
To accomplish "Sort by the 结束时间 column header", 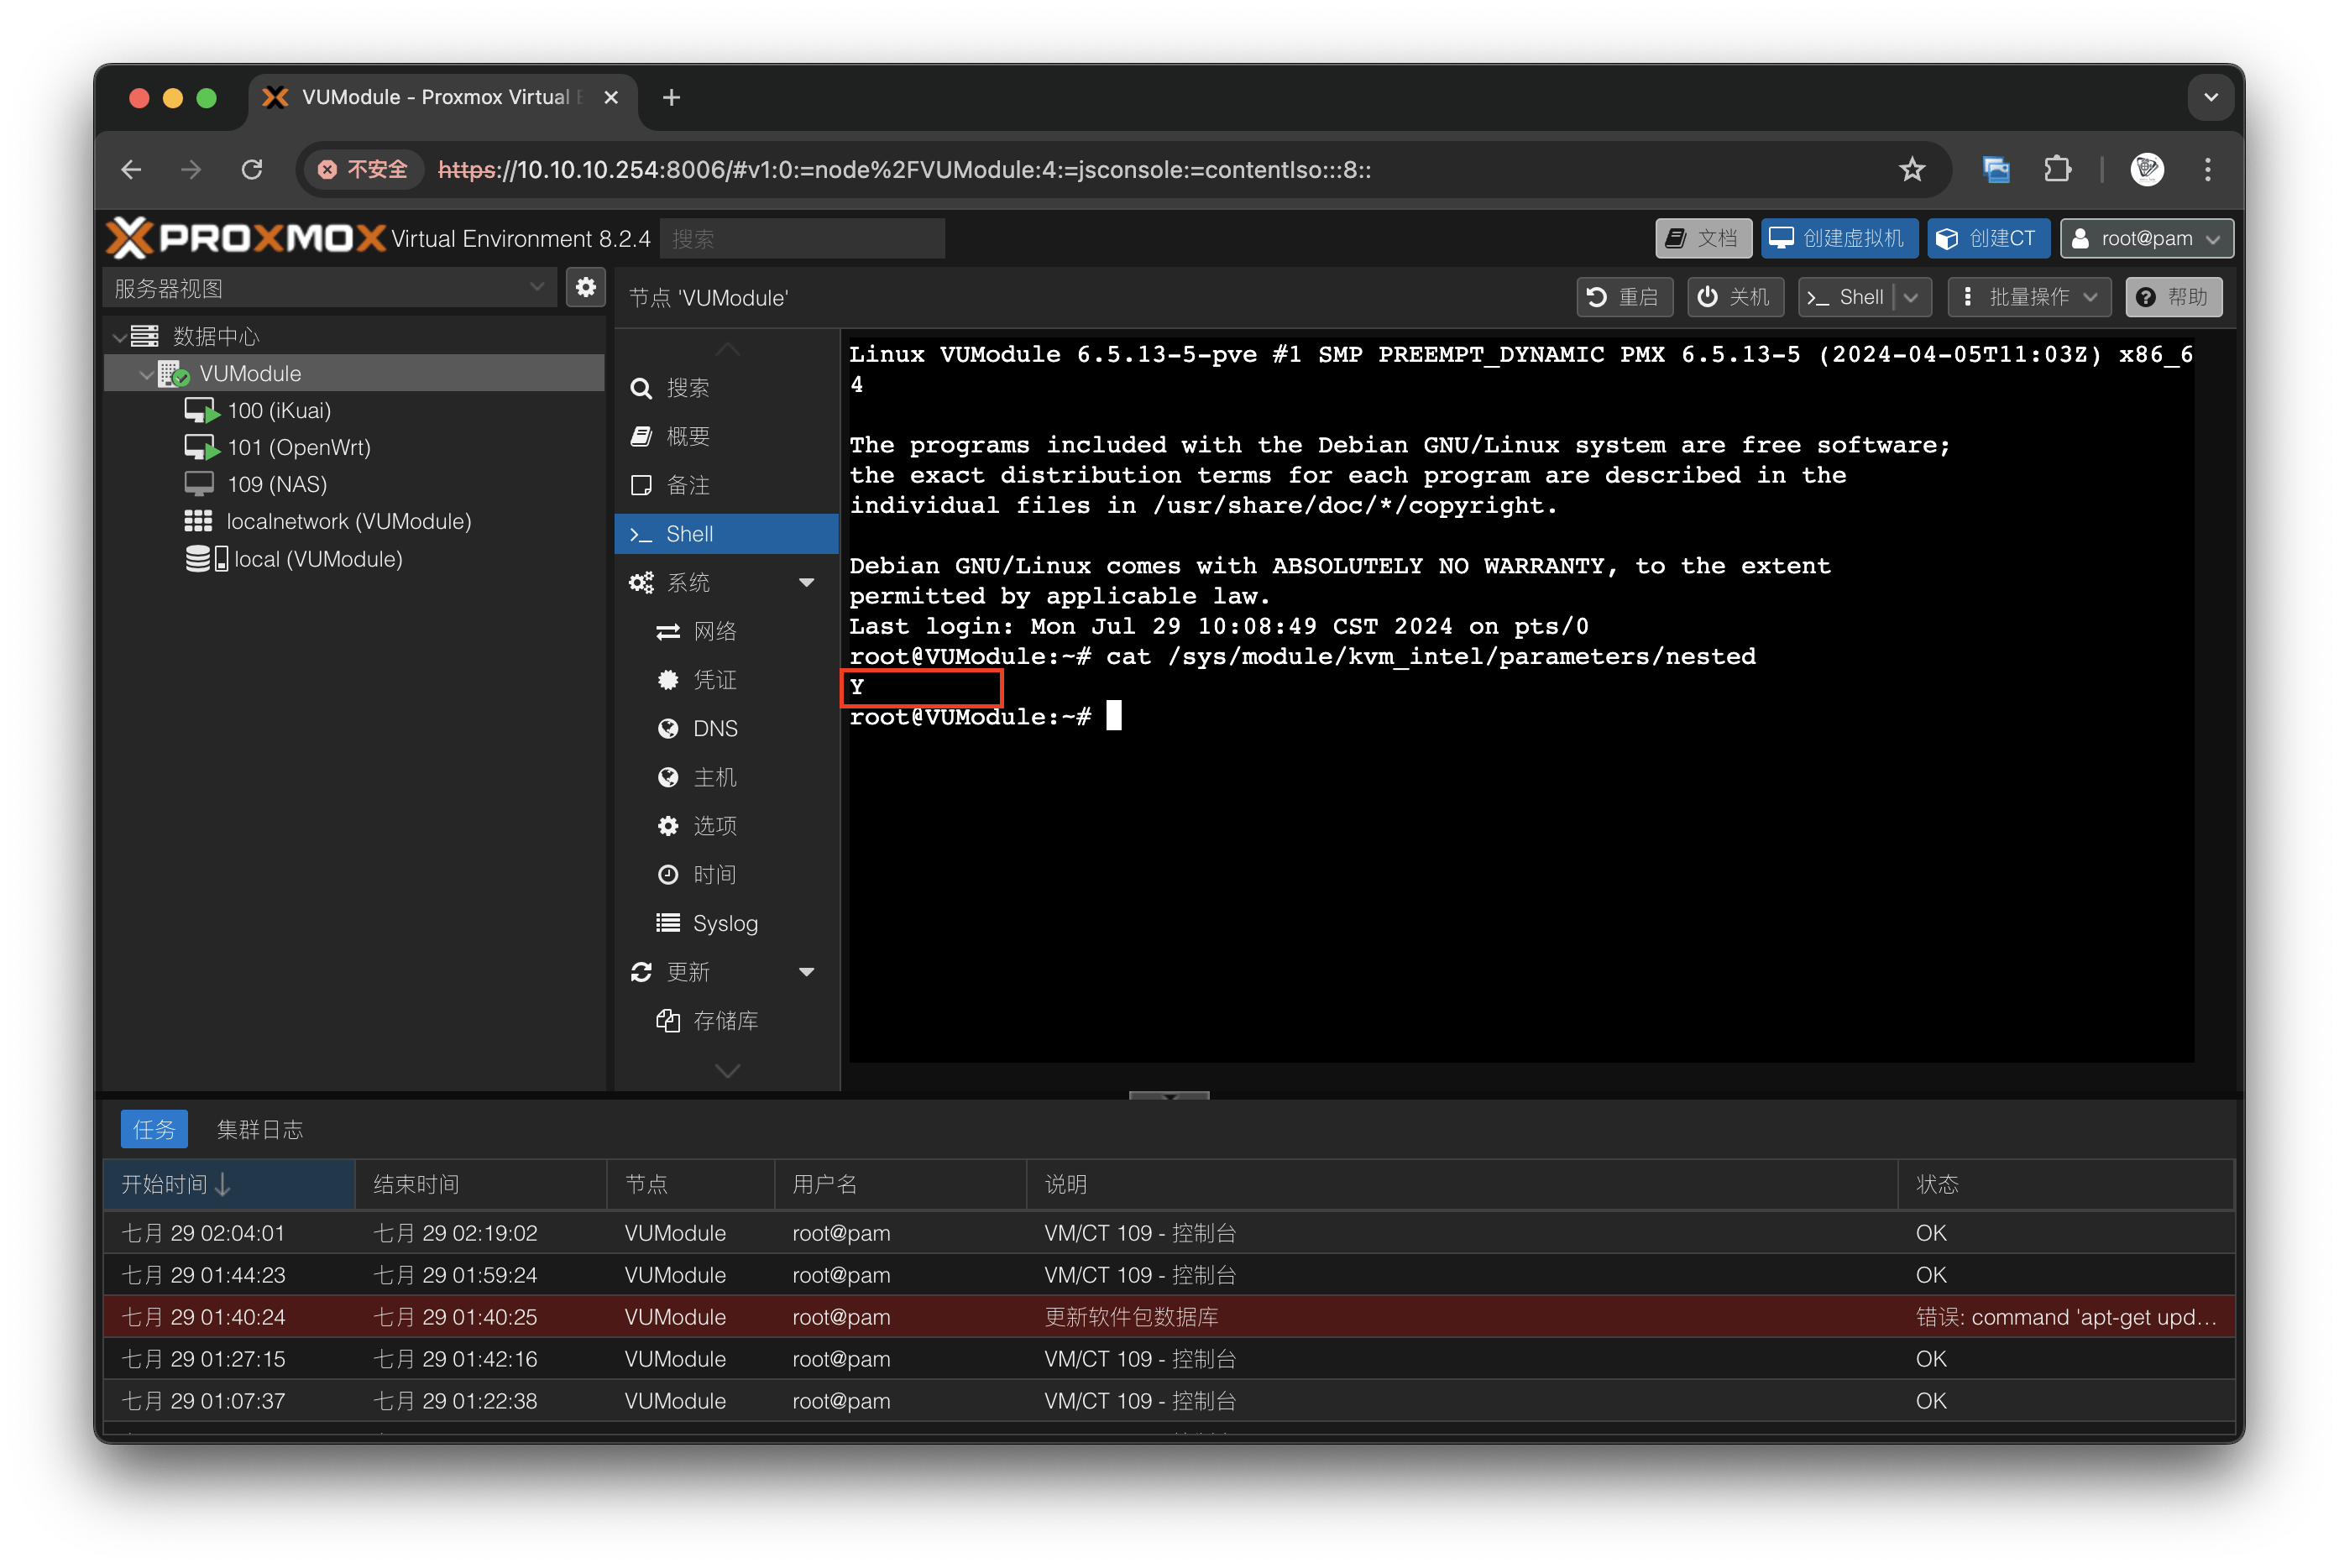I will pos(481,1184).
